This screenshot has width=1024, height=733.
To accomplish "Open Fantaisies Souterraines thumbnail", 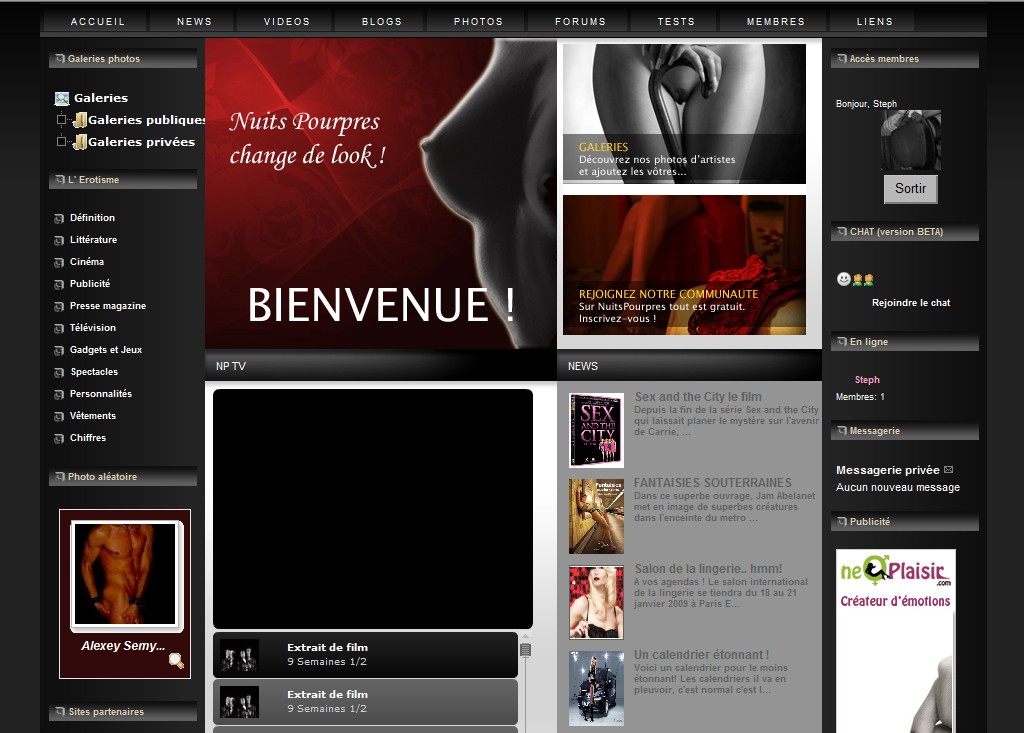I will (596, 516).
